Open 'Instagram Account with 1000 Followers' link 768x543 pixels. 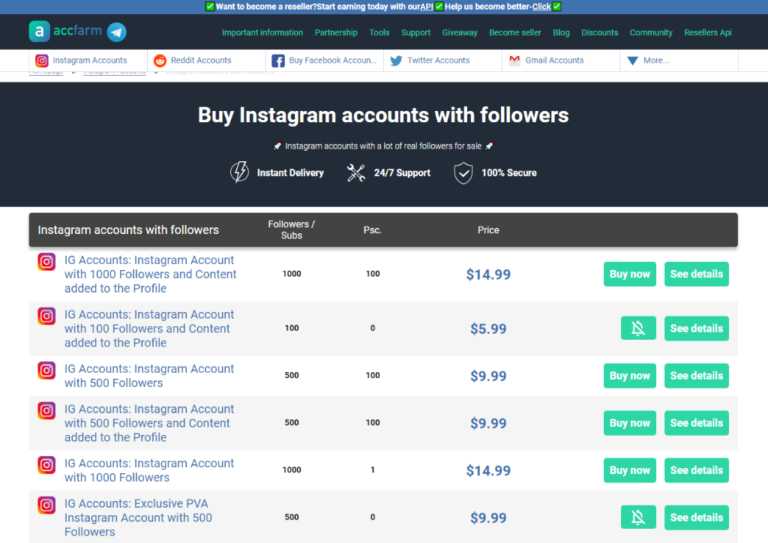(149, 470)
